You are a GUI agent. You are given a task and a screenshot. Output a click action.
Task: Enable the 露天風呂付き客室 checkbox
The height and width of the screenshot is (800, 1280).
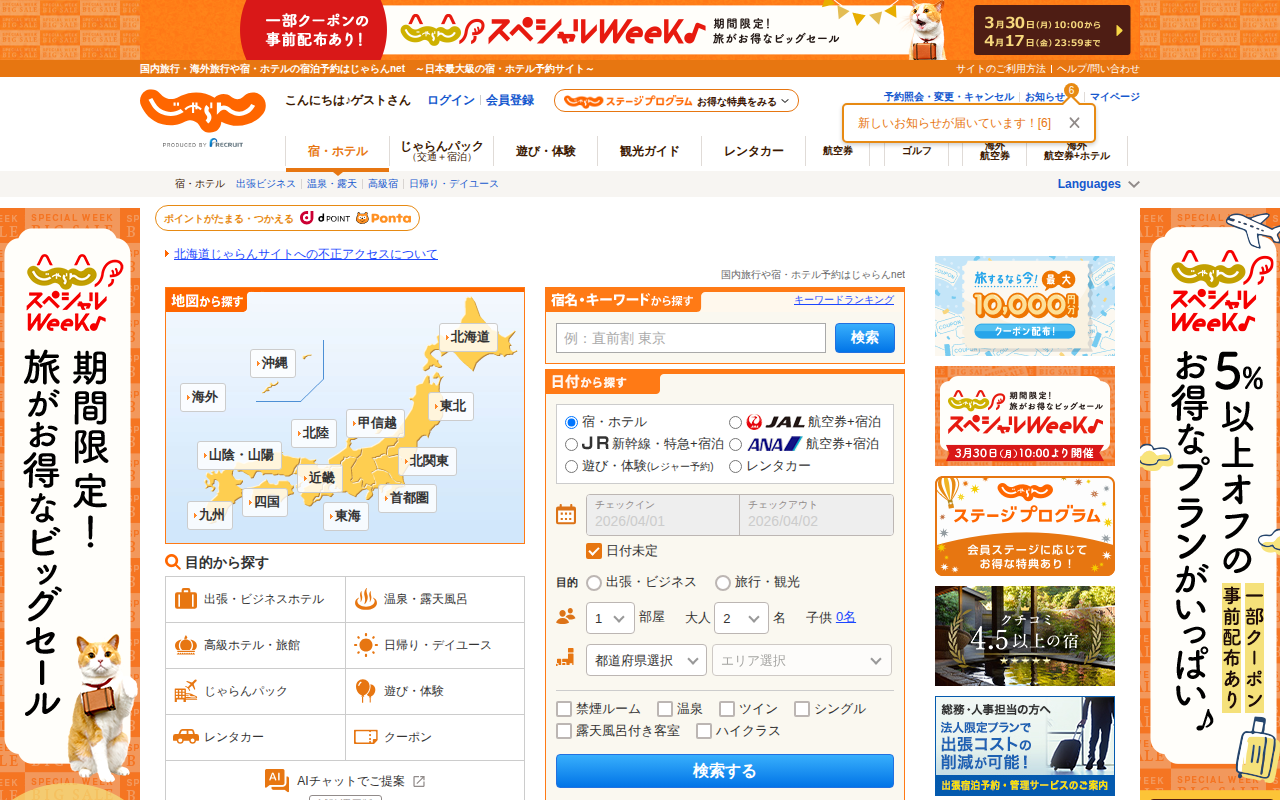point(564,731)
